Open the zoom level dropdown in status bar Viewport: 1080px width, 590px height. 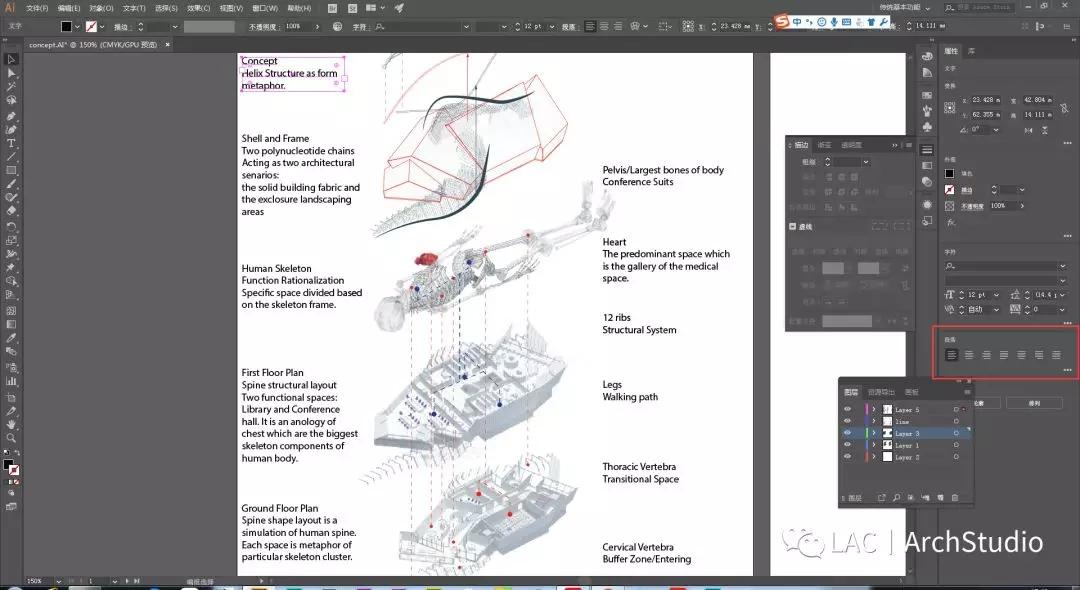[x=58, y=582]
